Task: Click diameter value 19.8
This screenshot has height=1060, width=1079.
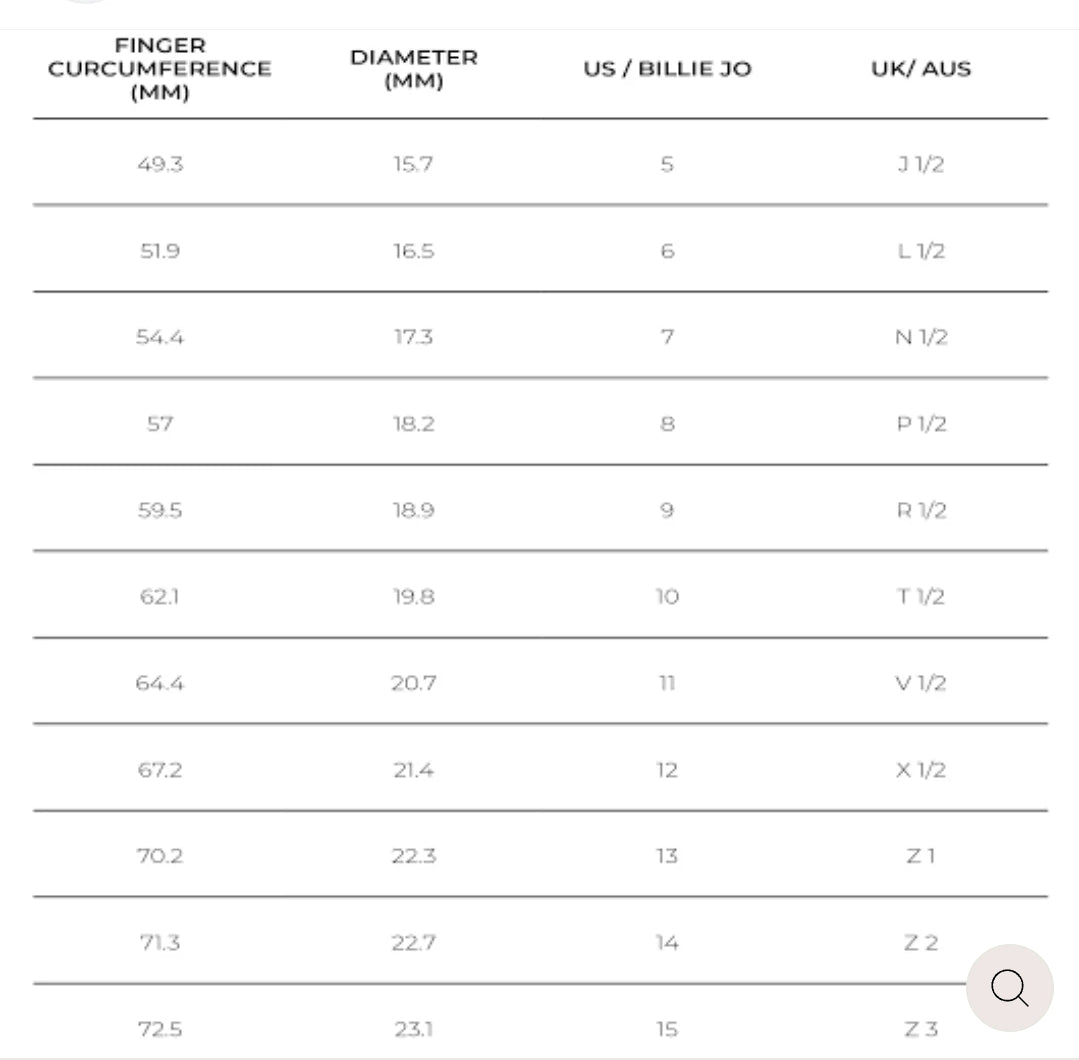Action: pos(413,597)
